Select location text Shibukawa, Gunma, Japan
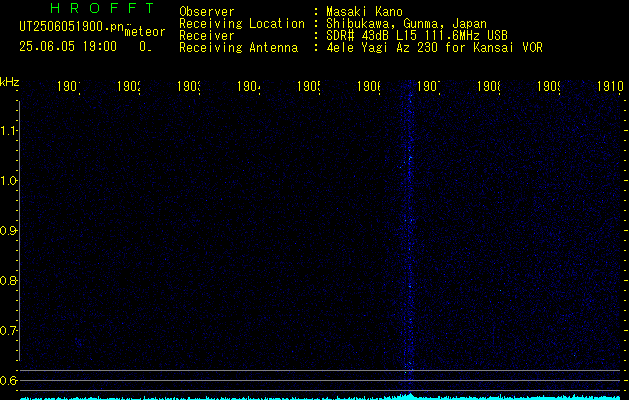Screen dimensions: 629x400 pos(406,24)
